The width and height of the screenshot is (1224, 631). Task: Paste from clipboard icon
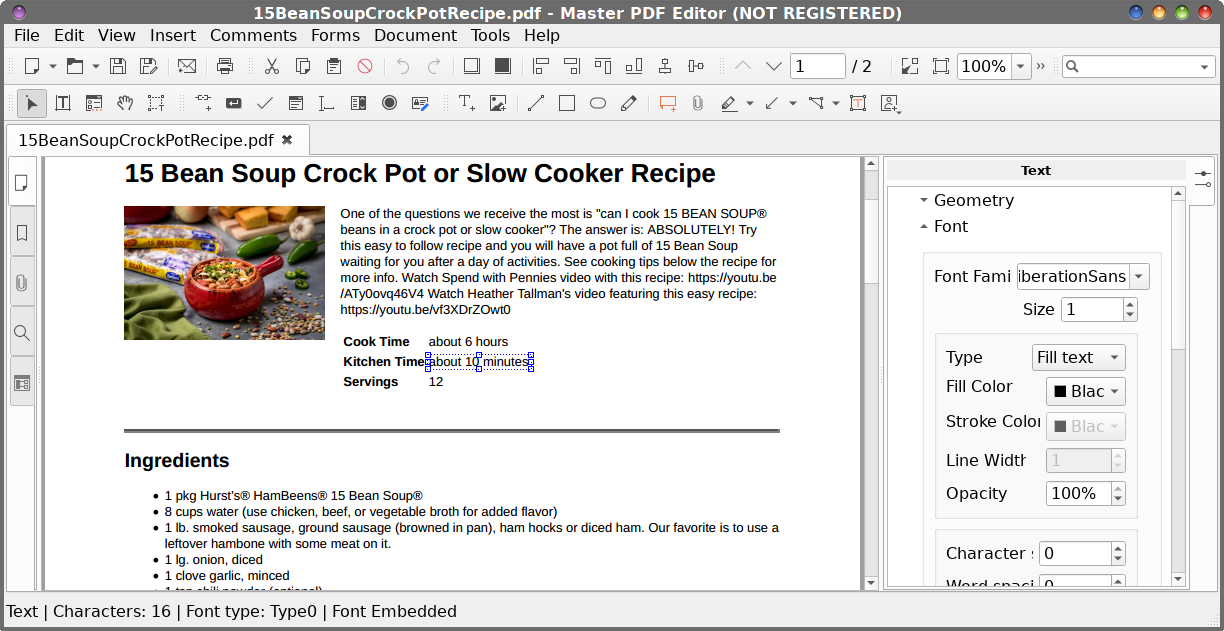pyautogui.click(x=334, y=66)
